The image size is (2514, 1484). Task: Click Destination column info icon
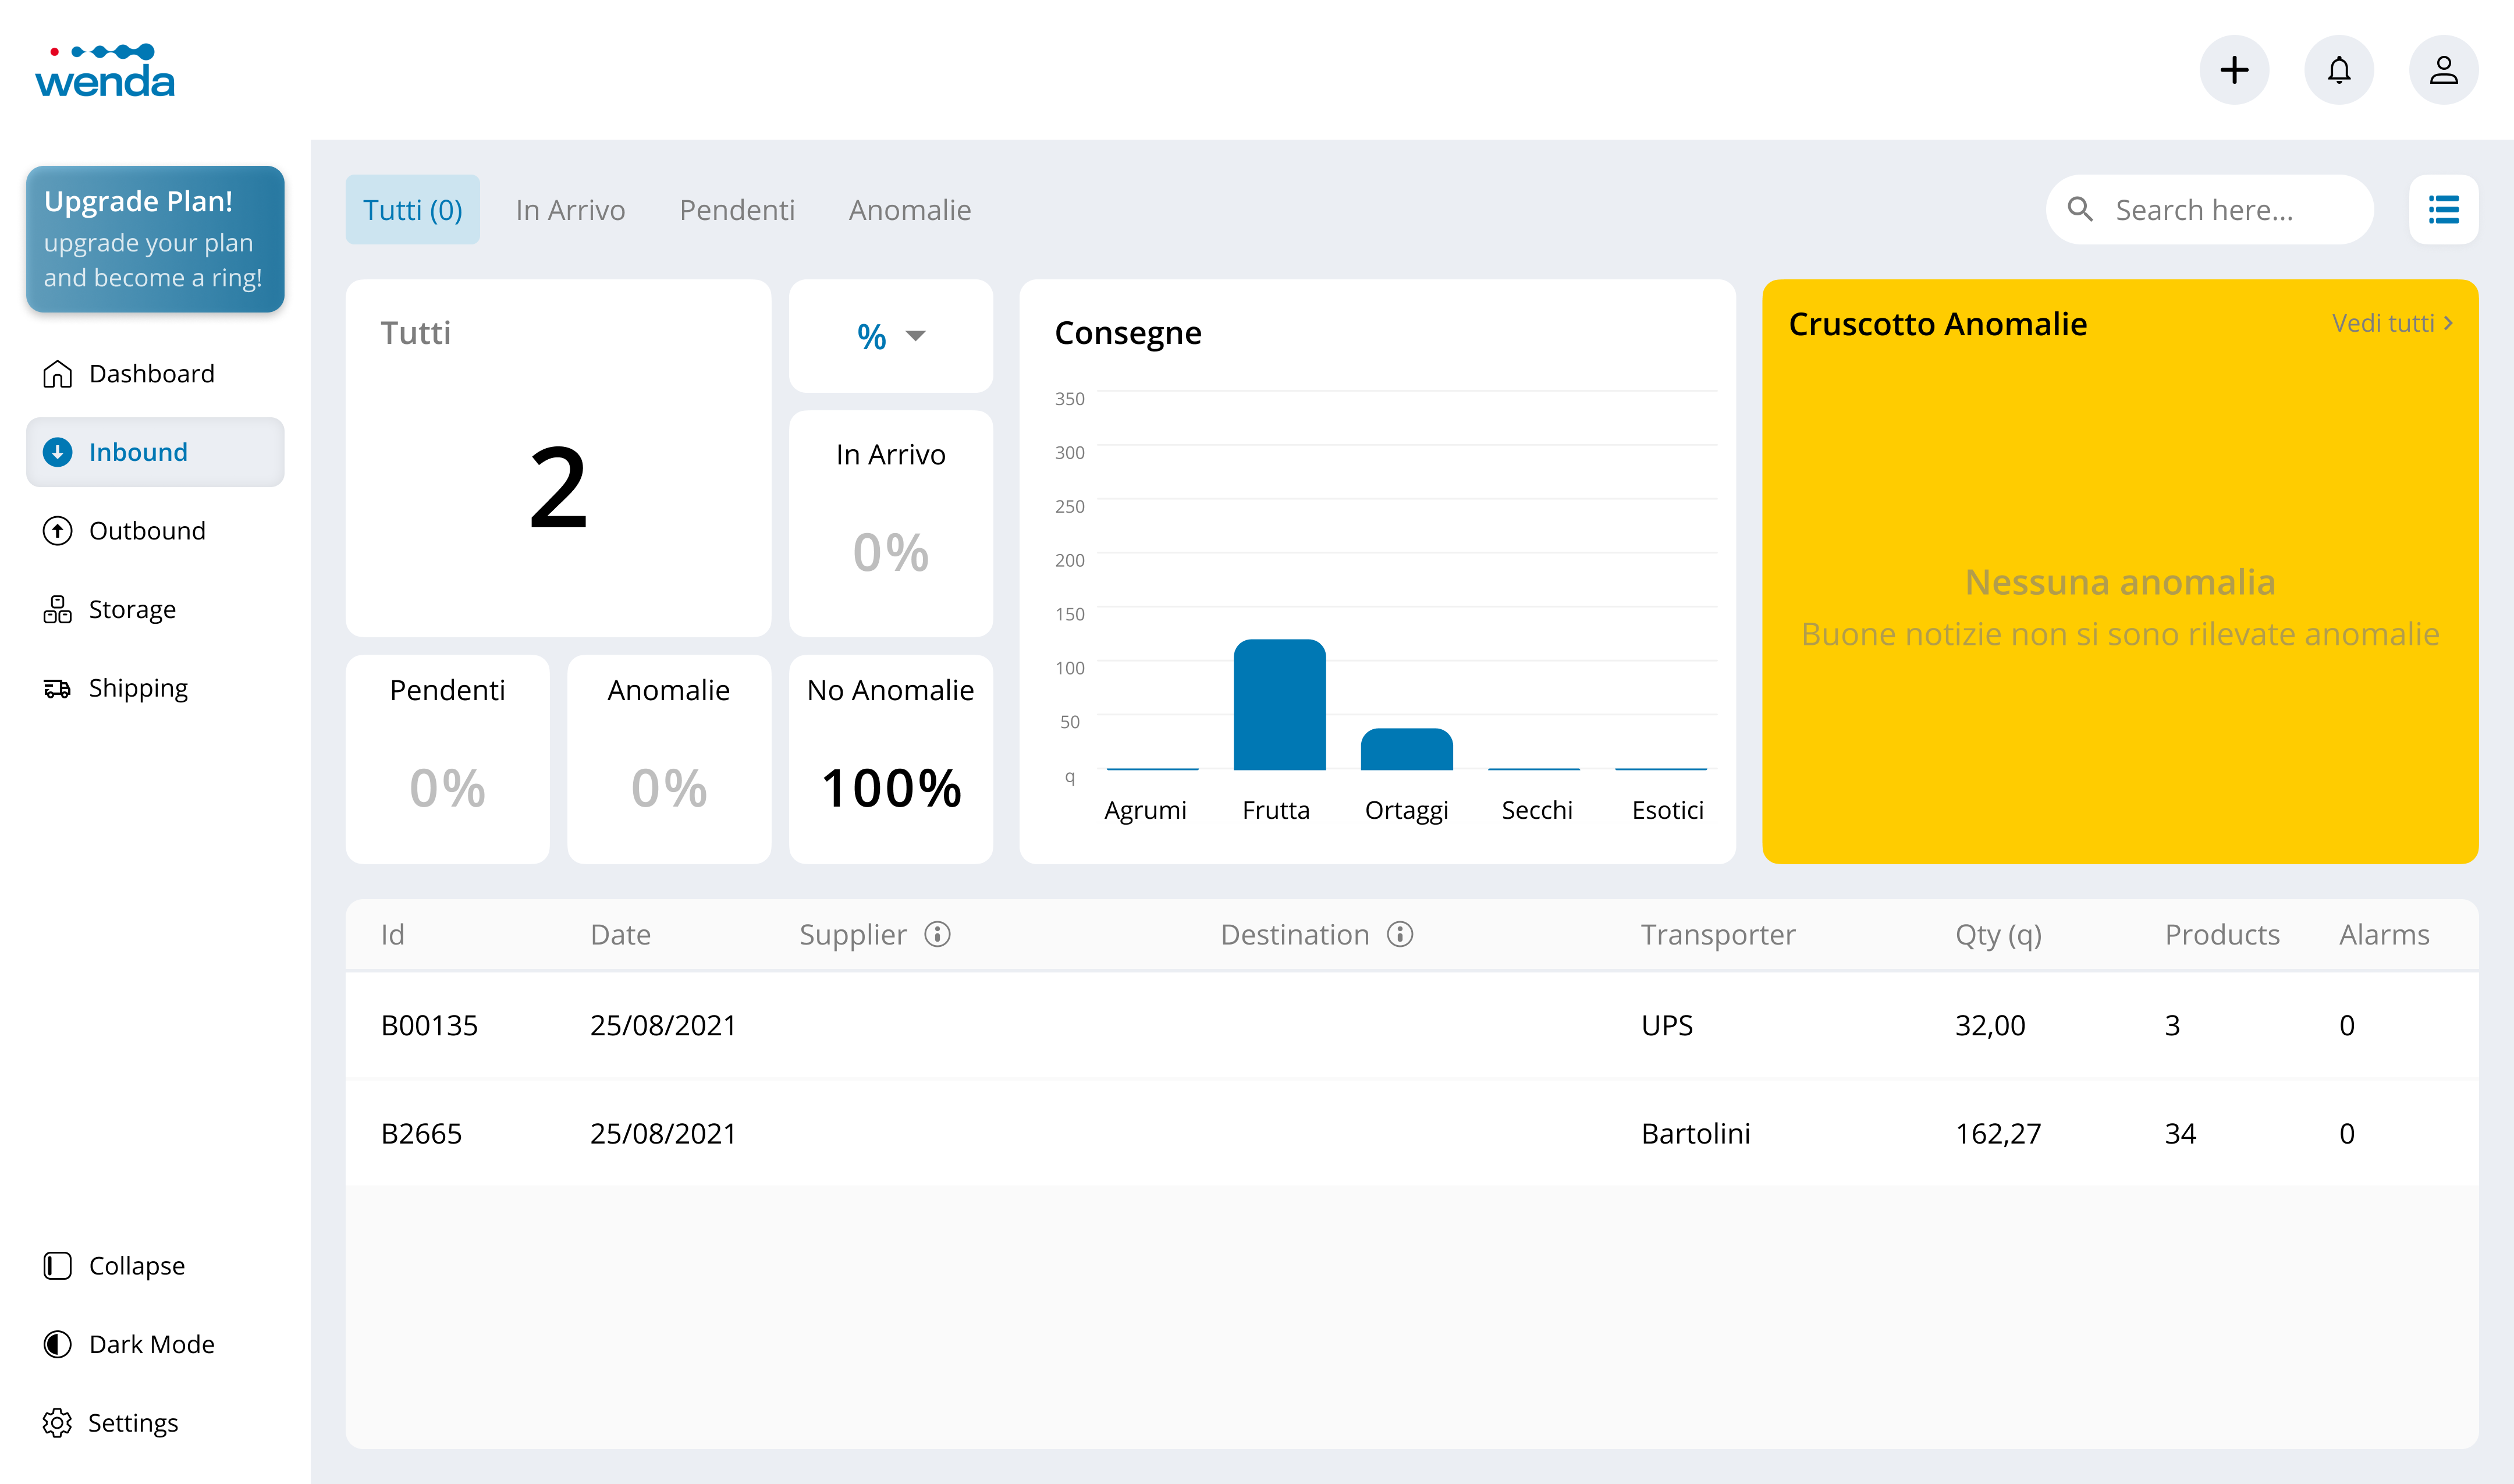coord(1400,934)
